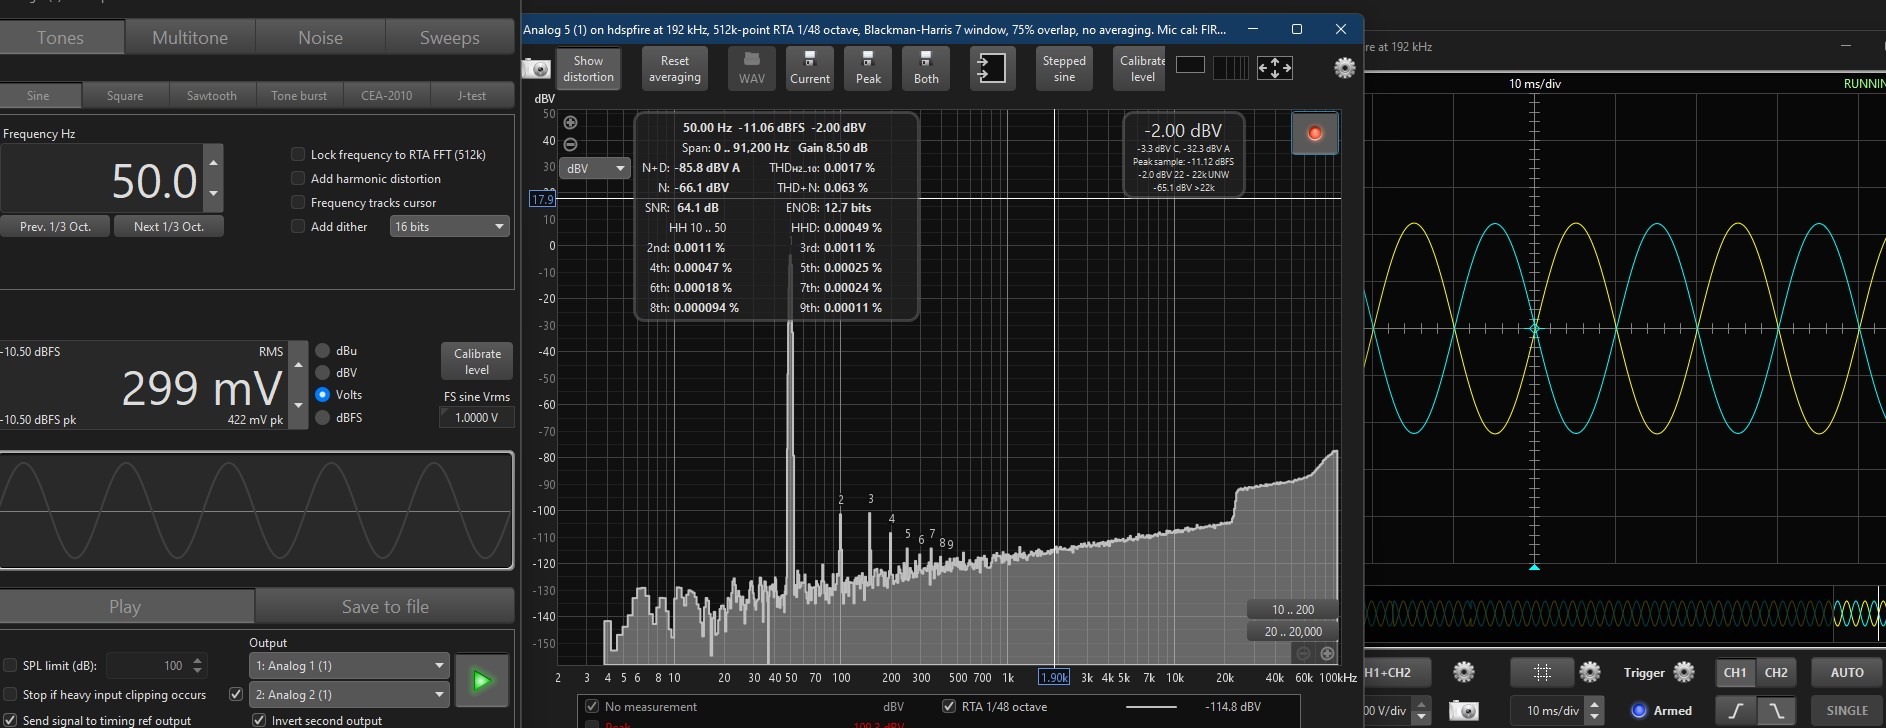Select the Square waveform tab
The width and height of the screenshot is (1886, 728).
pyautogui.click(x=125, y=96)
